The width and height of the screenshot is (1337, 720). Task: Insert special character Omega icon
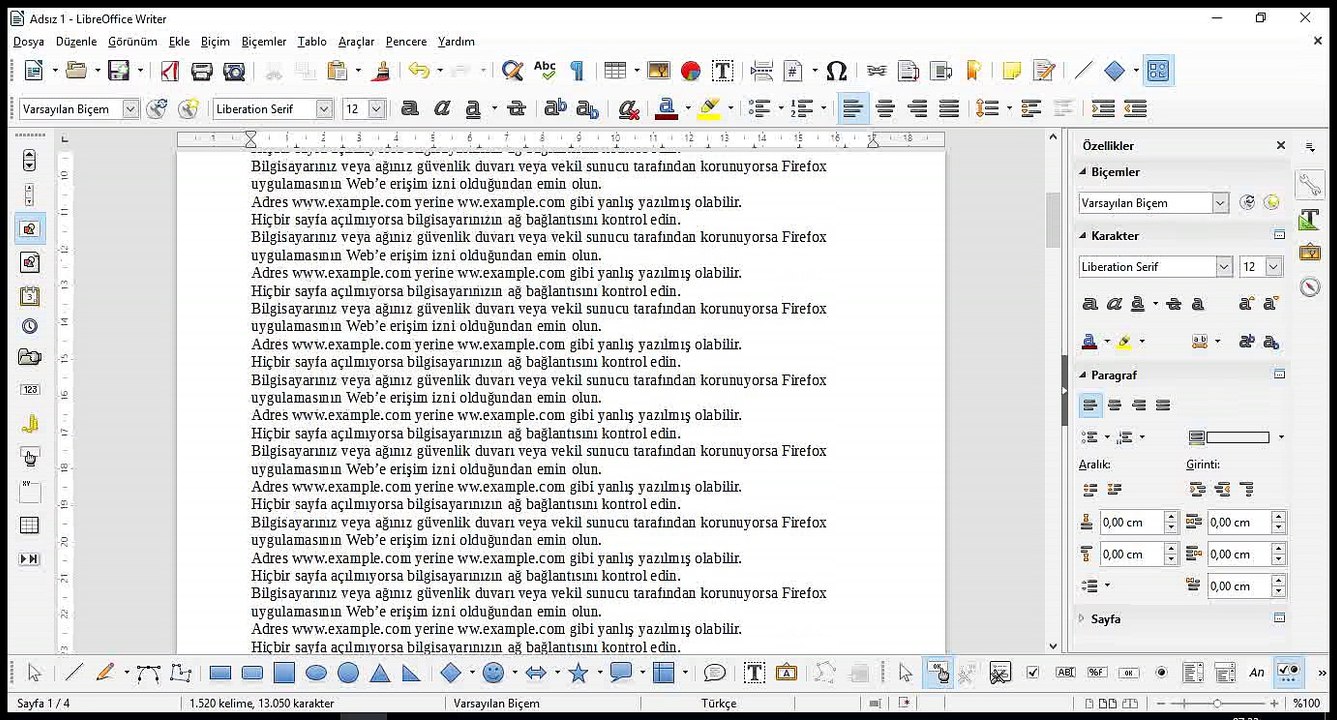click(x=837, y=71)
